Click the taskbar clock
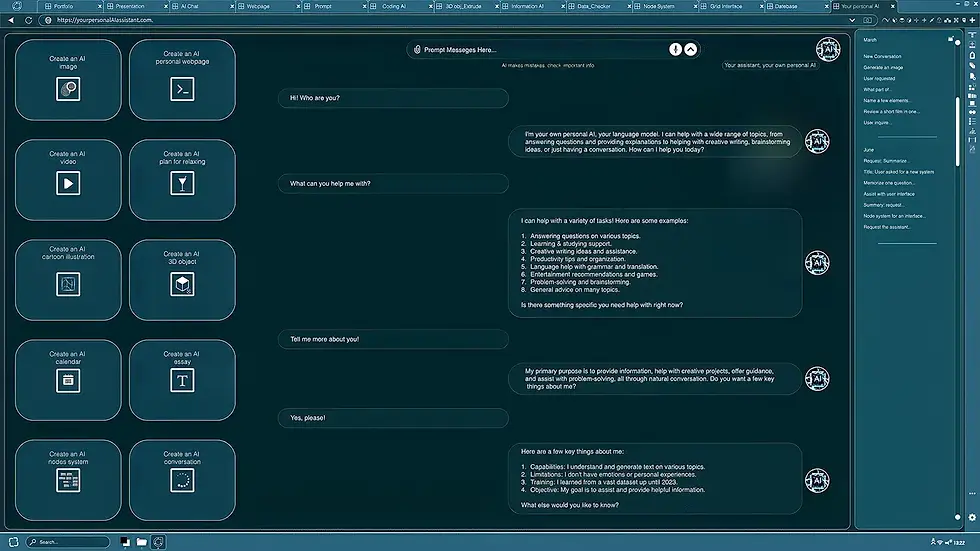Screen dimensions: 980x551 960,543
